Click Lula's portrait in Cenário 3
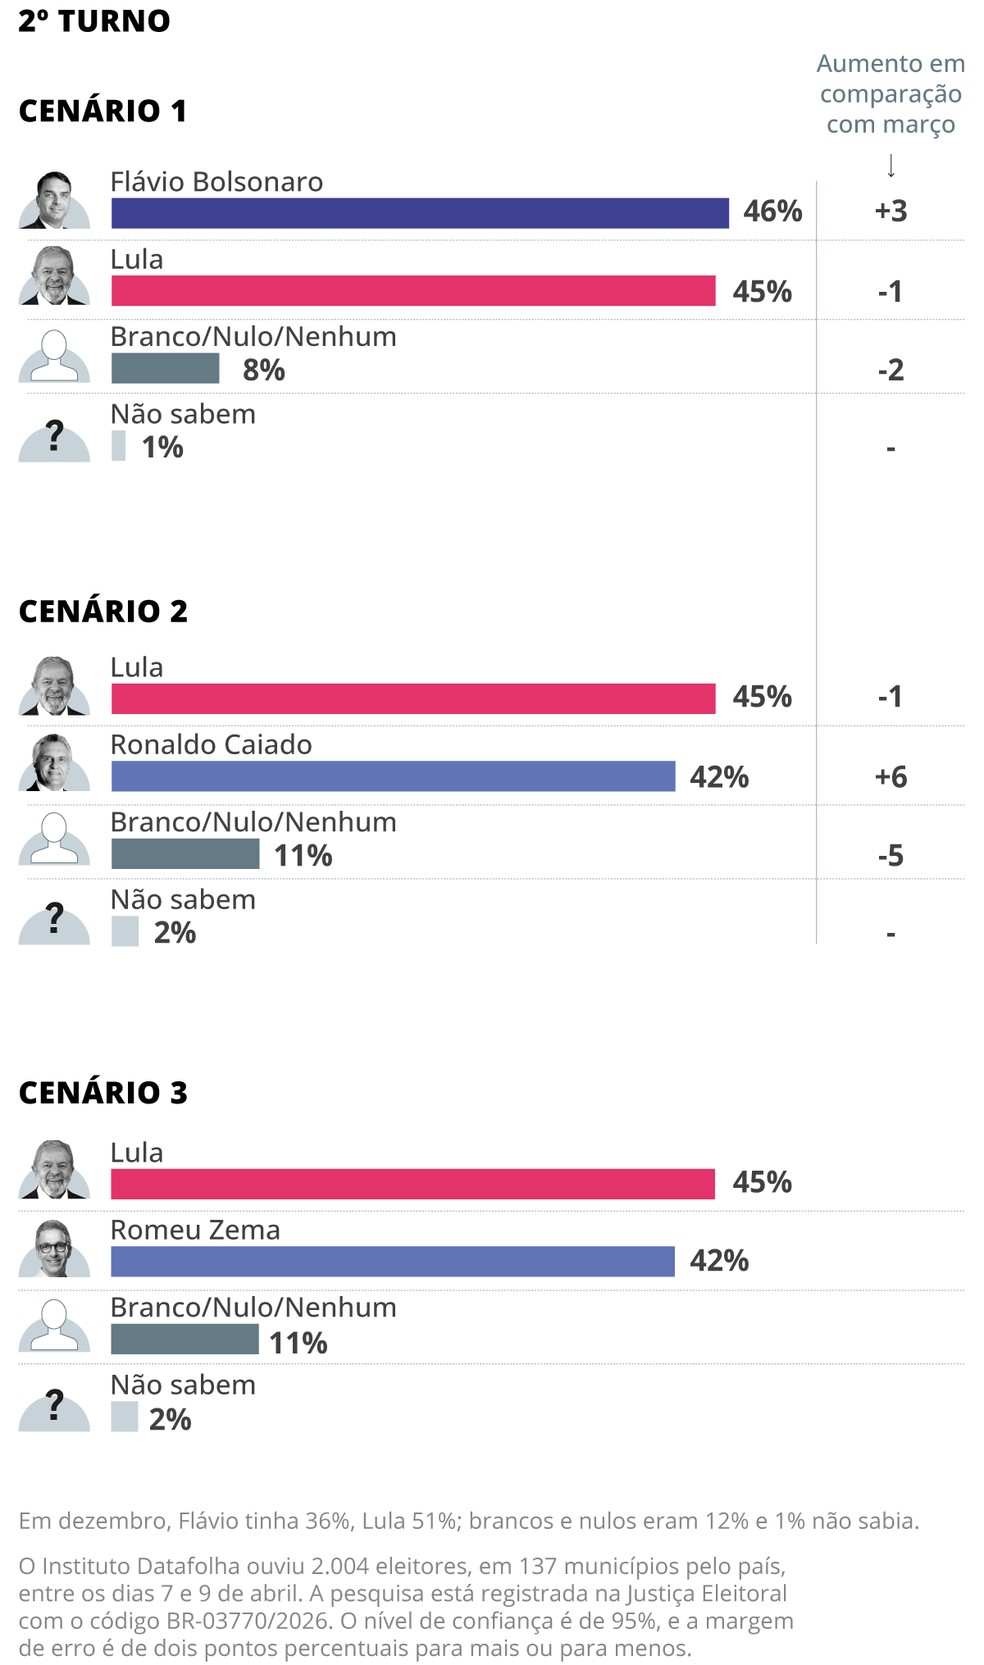This screenshot has height=1665, width=984. coord(54,1170)
